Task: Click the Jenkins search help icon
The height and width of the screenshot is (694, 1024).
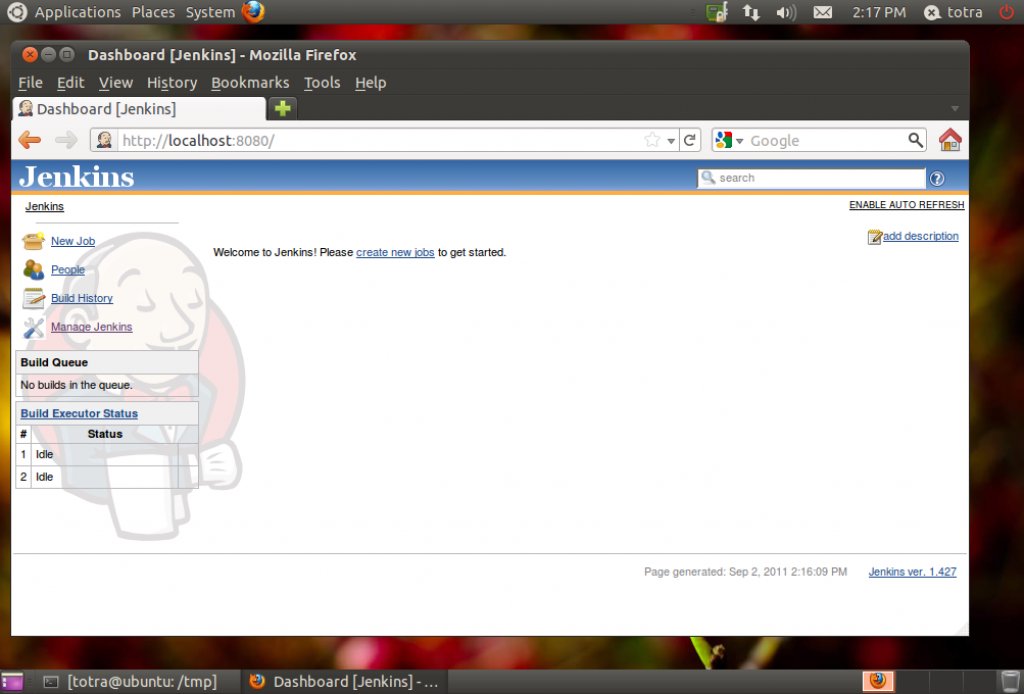Action: tap(937, 178)
